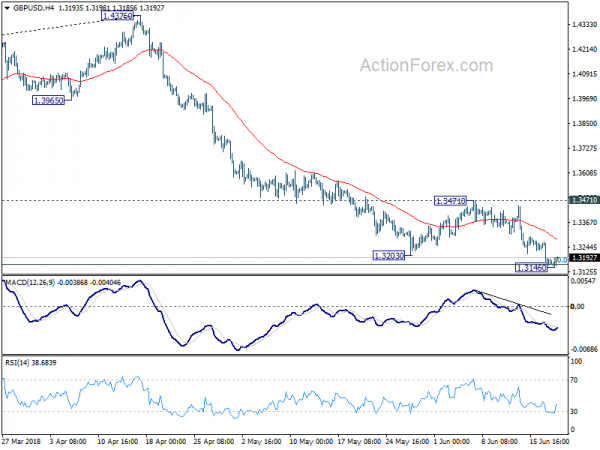The width and height of the screenshot is (600, 450).
Task: Select the current price tag 1.31927
Action: tap(584, 258)
